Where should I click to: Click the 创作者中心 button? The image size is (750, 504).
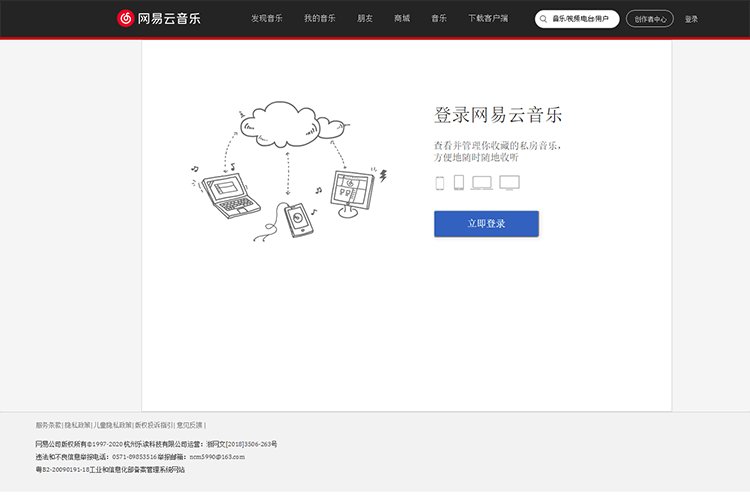(x=650, y=19)
